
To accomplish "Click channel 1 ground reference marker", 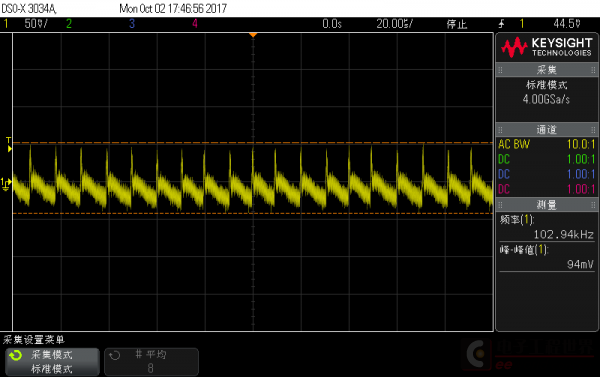I will click(x=6, y=184).
